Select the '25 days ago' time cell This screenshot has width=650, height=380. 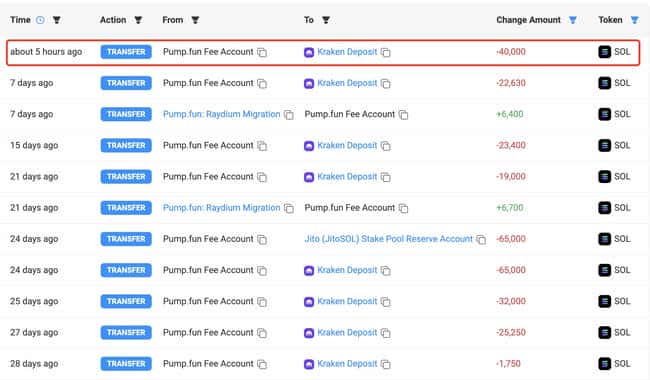pos(34,301)
